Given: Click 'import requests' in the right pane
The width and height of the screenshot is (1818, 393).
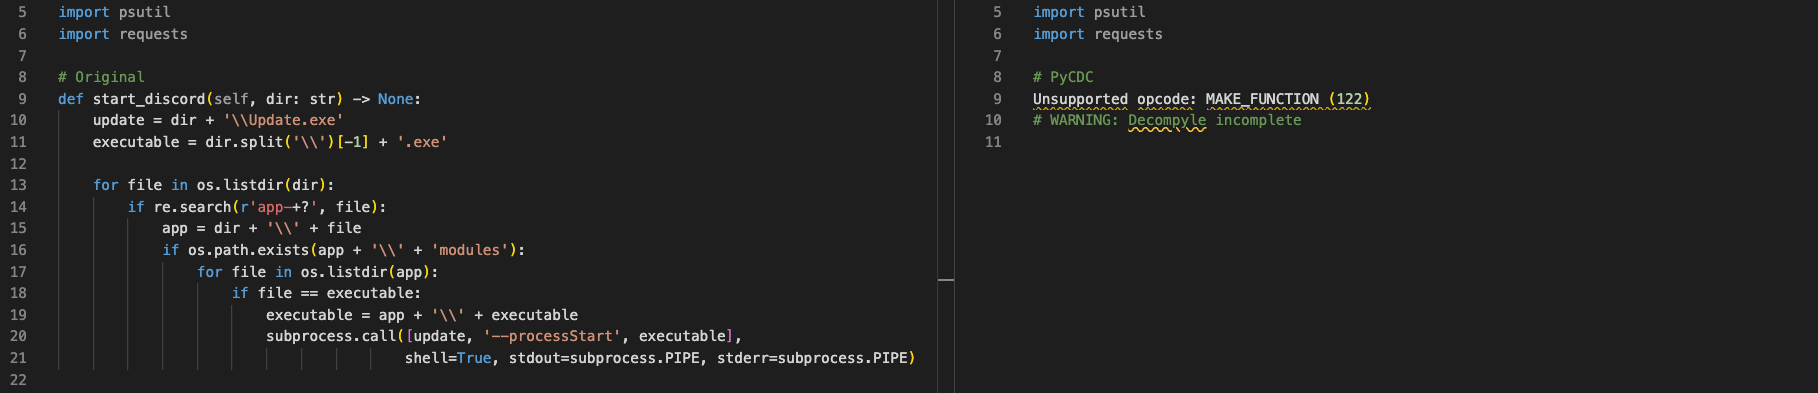Looking at the screenshot, I should tap(1098, 34).
